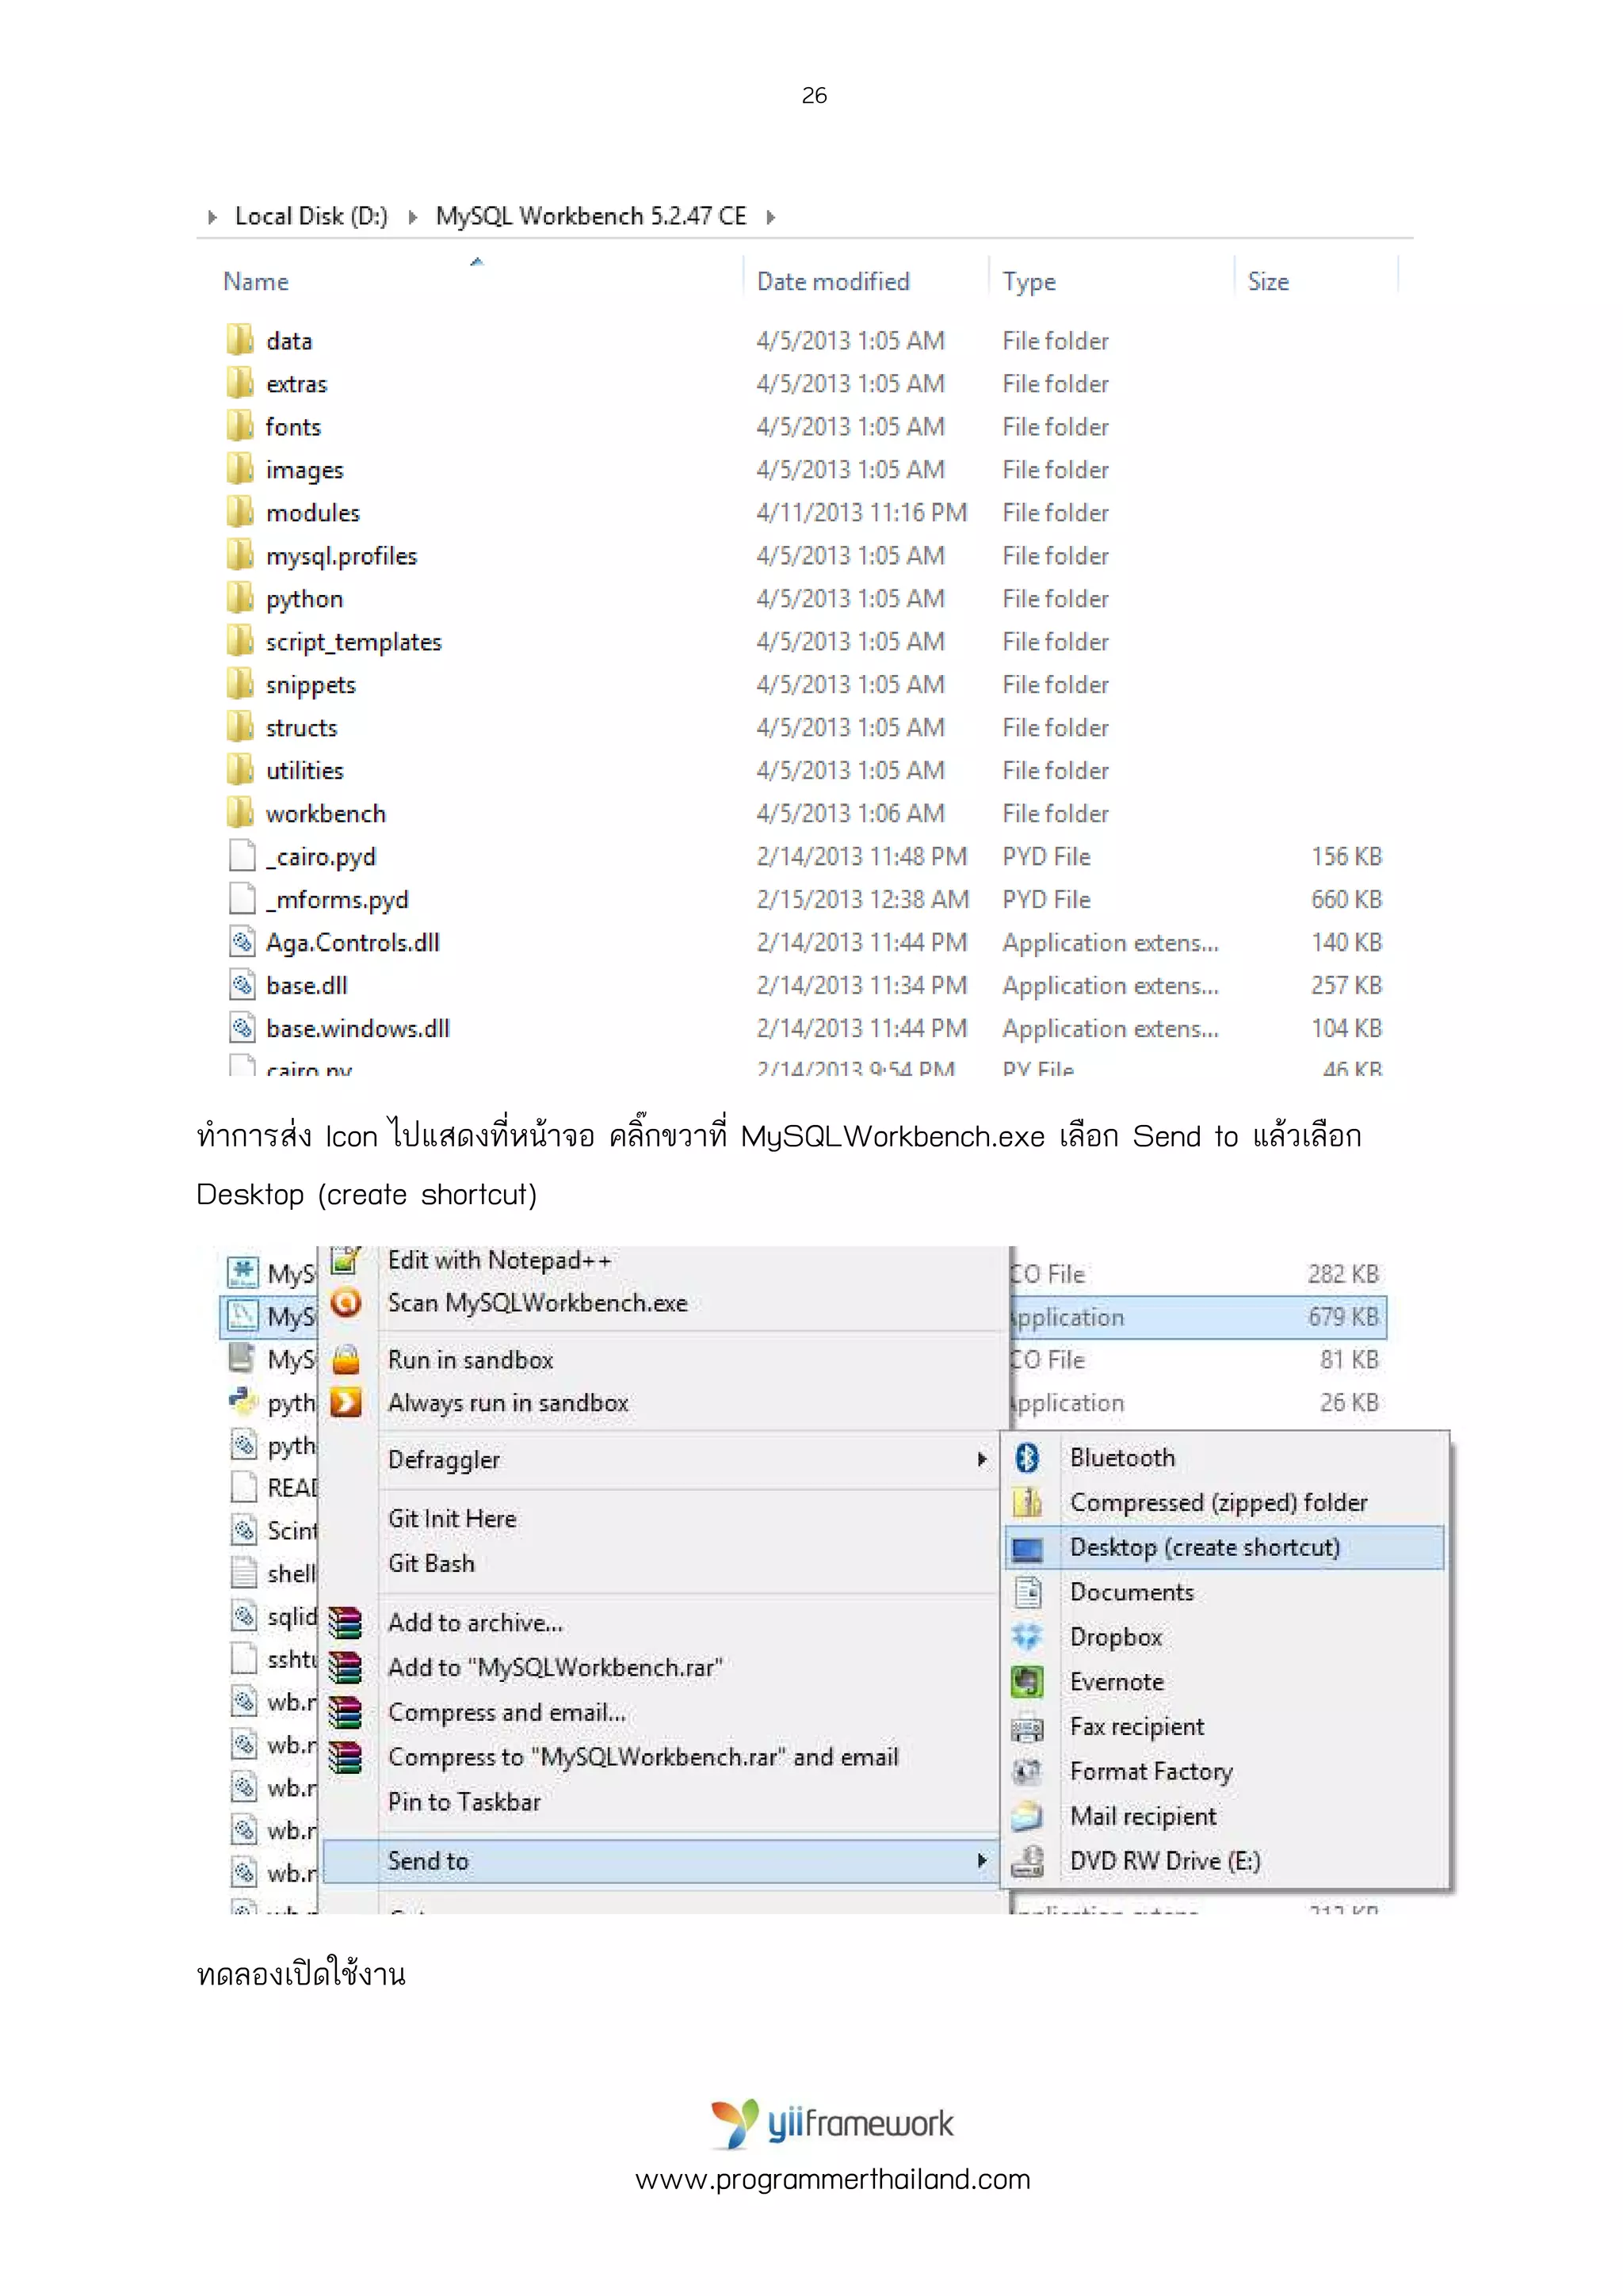Click the 4/11/2013 11:16 PM date cell

point(862,513)
